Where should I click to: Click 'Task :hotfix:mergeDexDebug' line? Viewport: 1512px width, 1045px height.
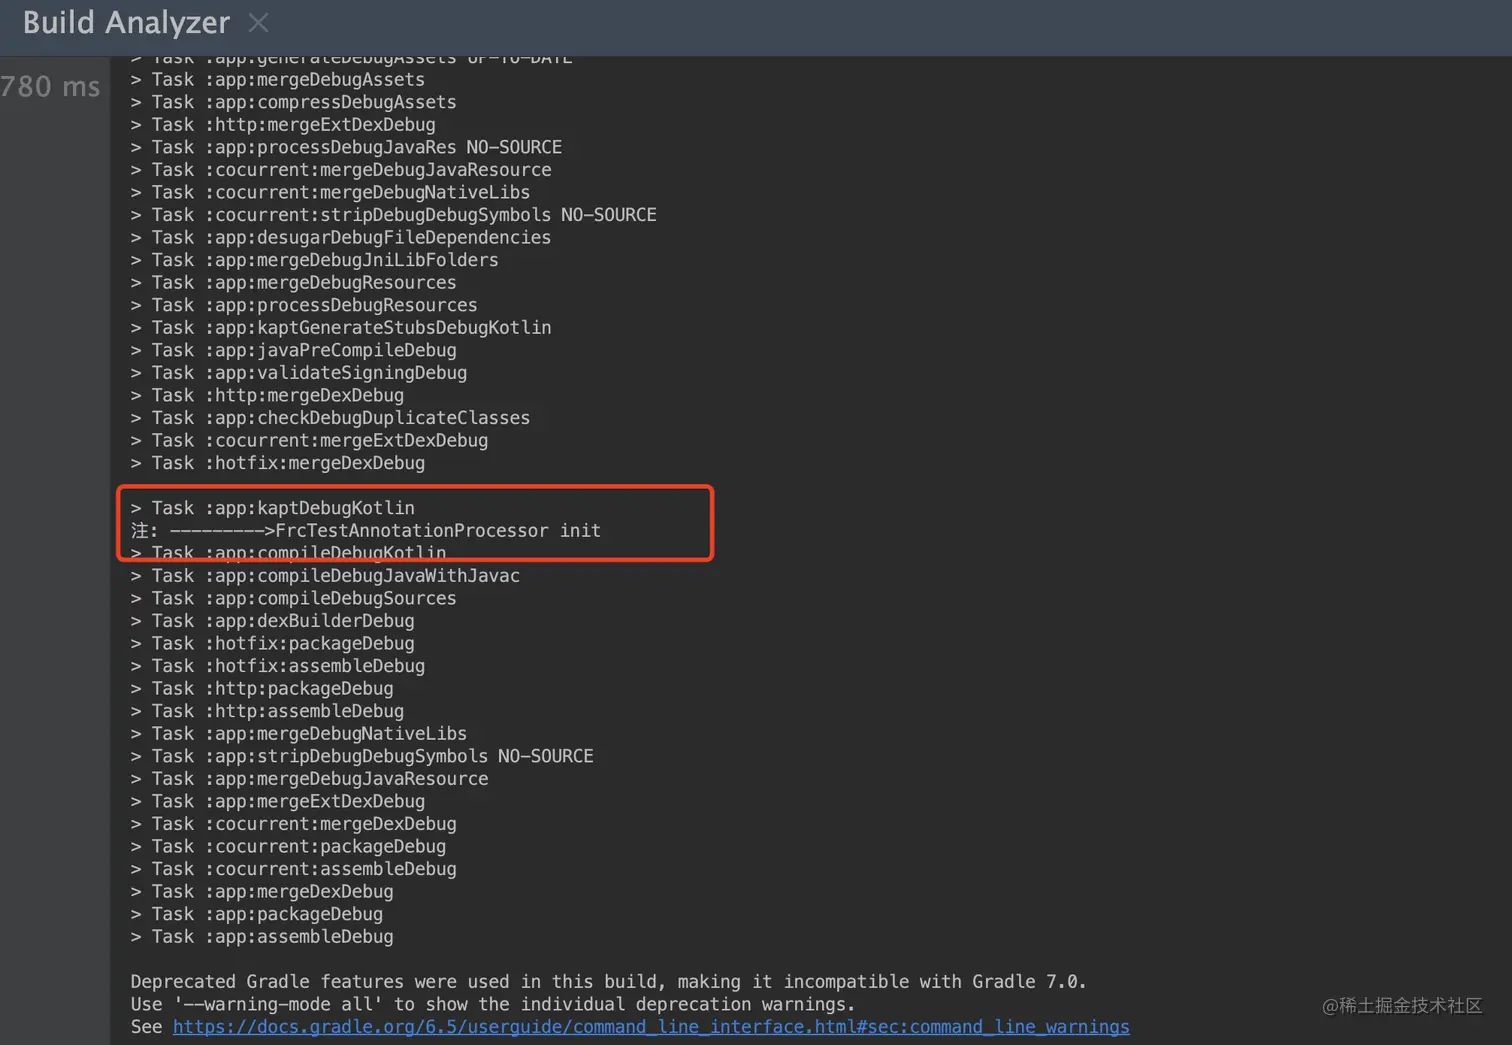(x=277, y=463)
